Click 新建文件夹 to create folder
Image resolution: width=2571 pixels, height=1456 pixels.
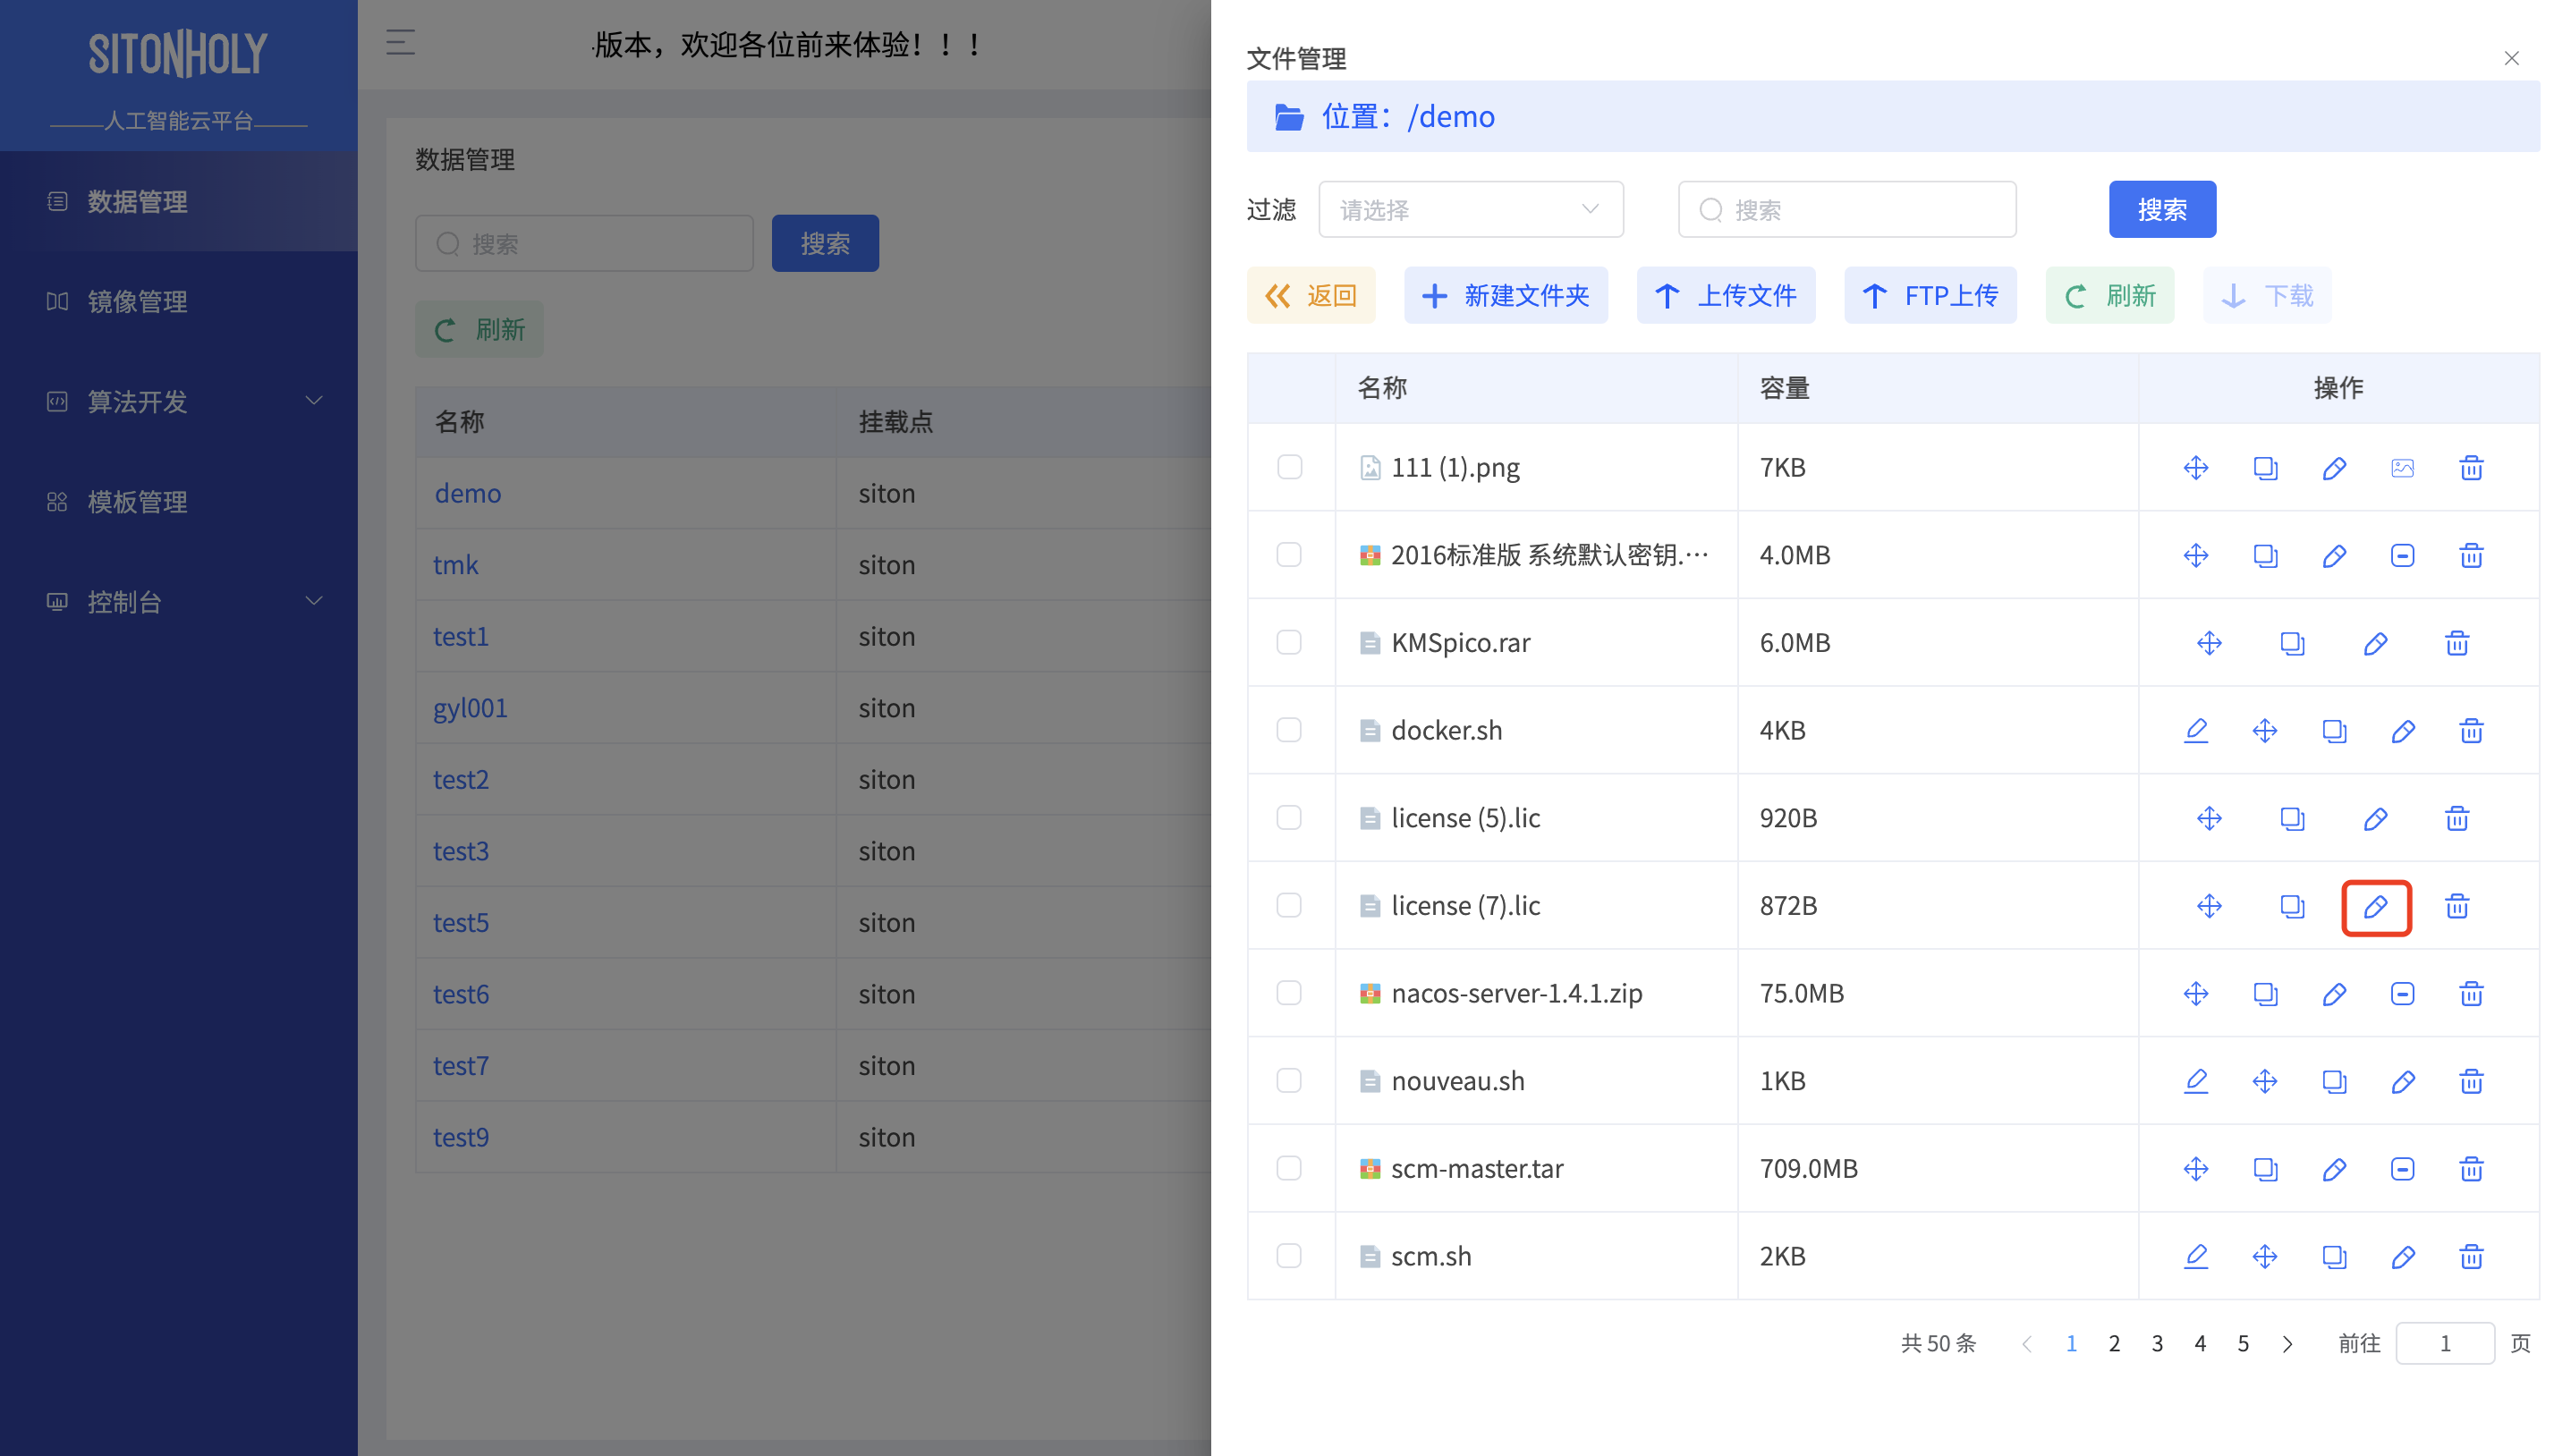tap(1505, 295)
